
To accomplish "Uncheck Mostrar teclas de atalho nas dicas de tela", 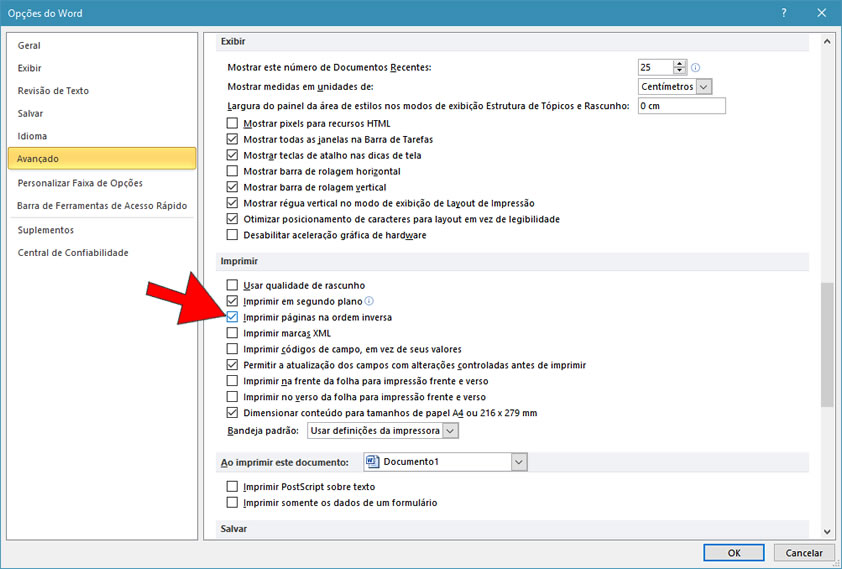I will (x=232, y=155).
